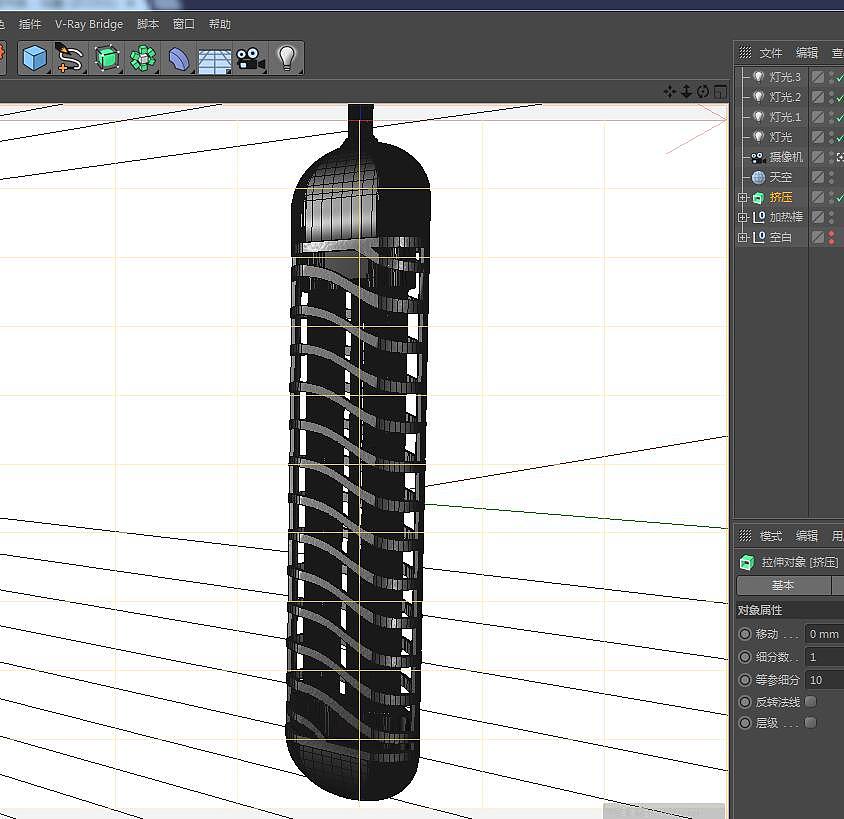Click the 移动 0 mm value field

pyautogui.click(x=823, y=633)
